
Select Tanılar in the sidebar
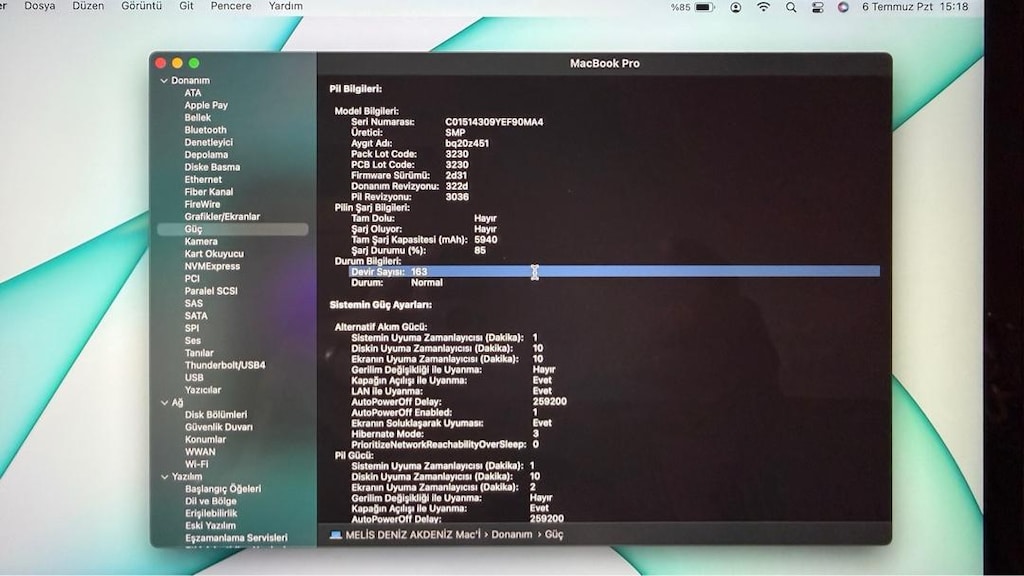[x=199, y=353]
